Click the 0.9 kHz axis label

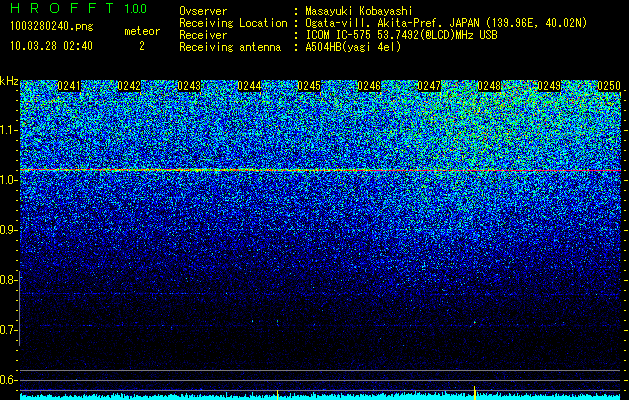(x=9, y=230)
